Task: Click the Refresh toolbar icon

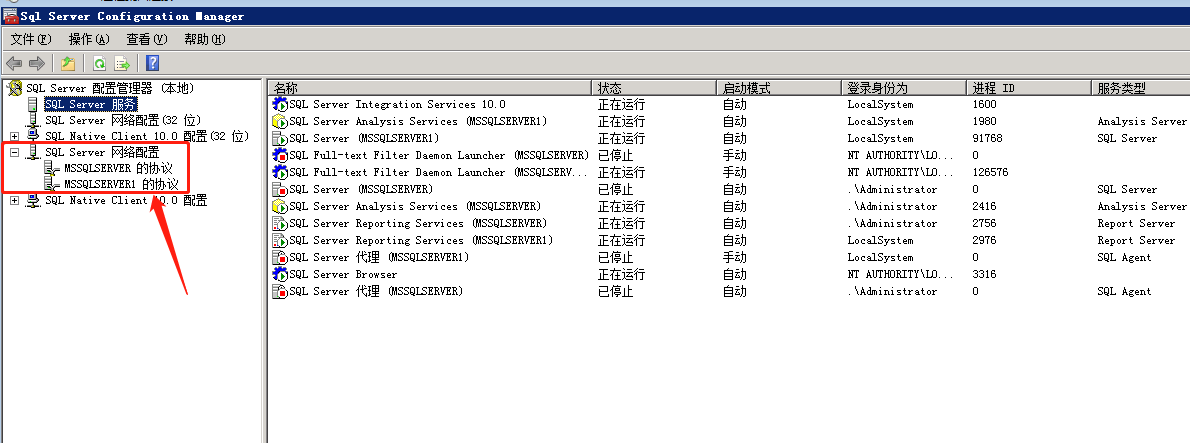Action: [100, 64]
